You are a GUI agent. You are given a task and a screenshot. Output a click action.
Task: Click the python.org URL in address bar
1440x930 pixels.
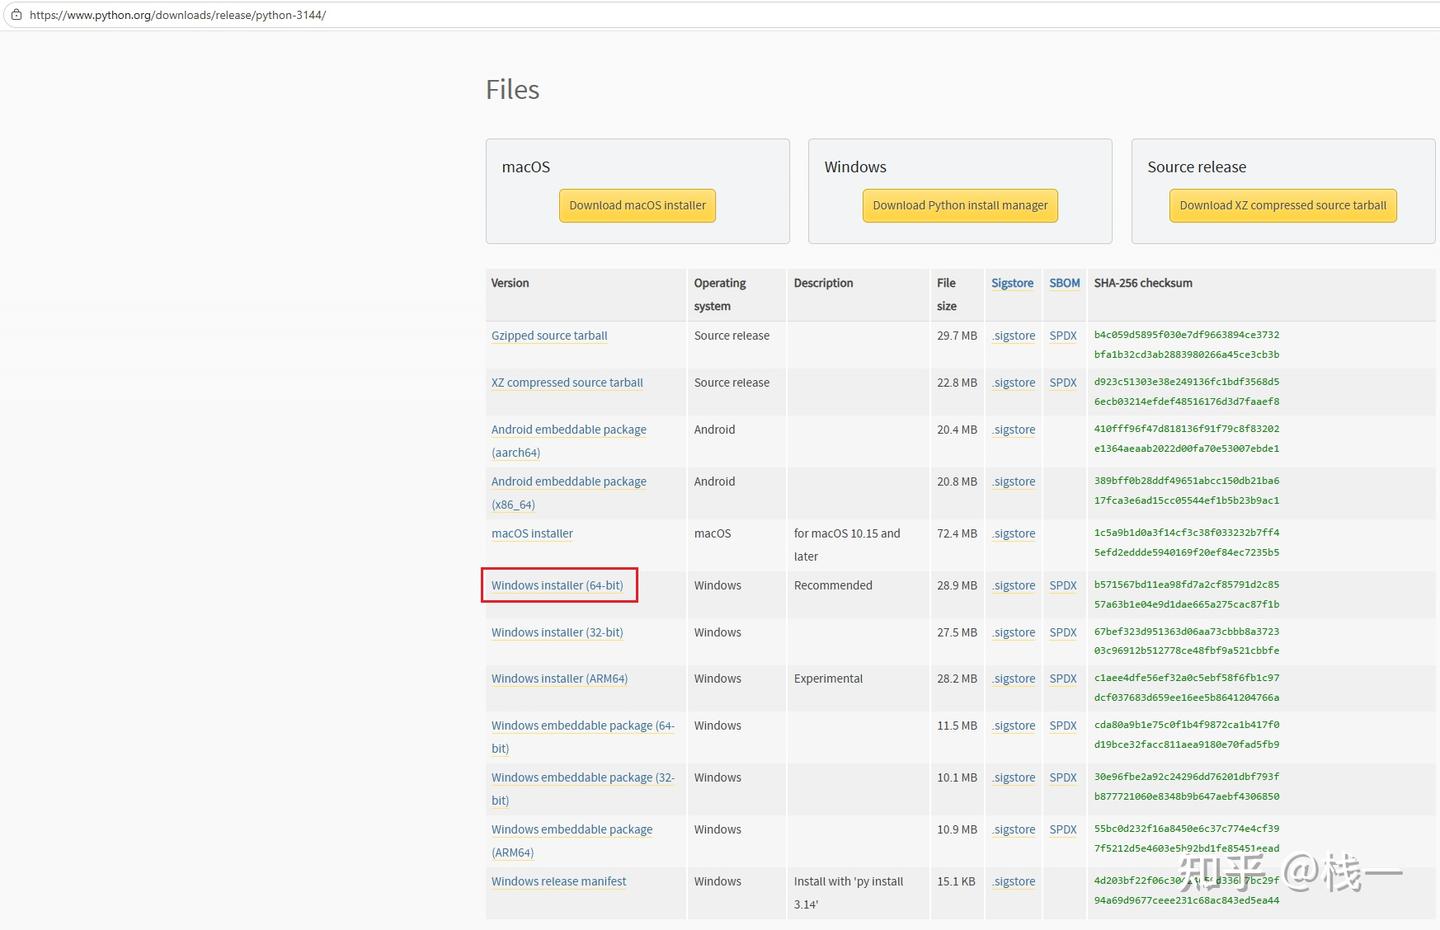pyautogui.click(x=178, y=15)
